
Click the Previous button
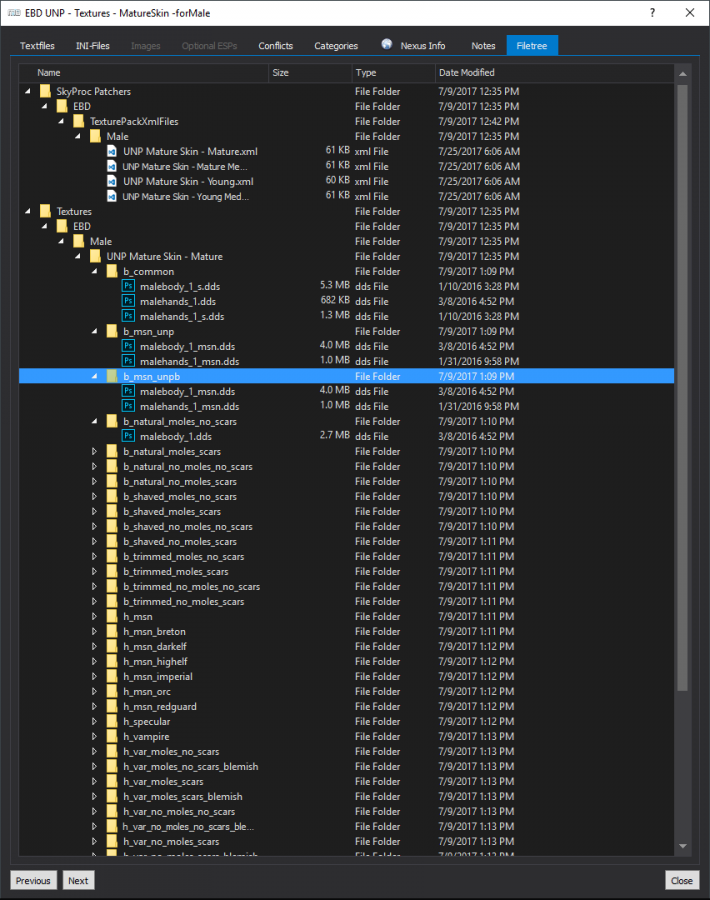(33, 880)
